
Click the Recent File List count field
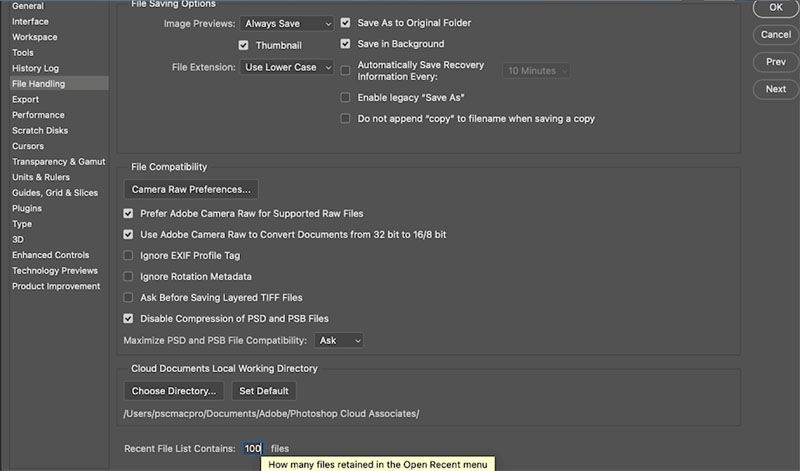(x=253, y=449)
